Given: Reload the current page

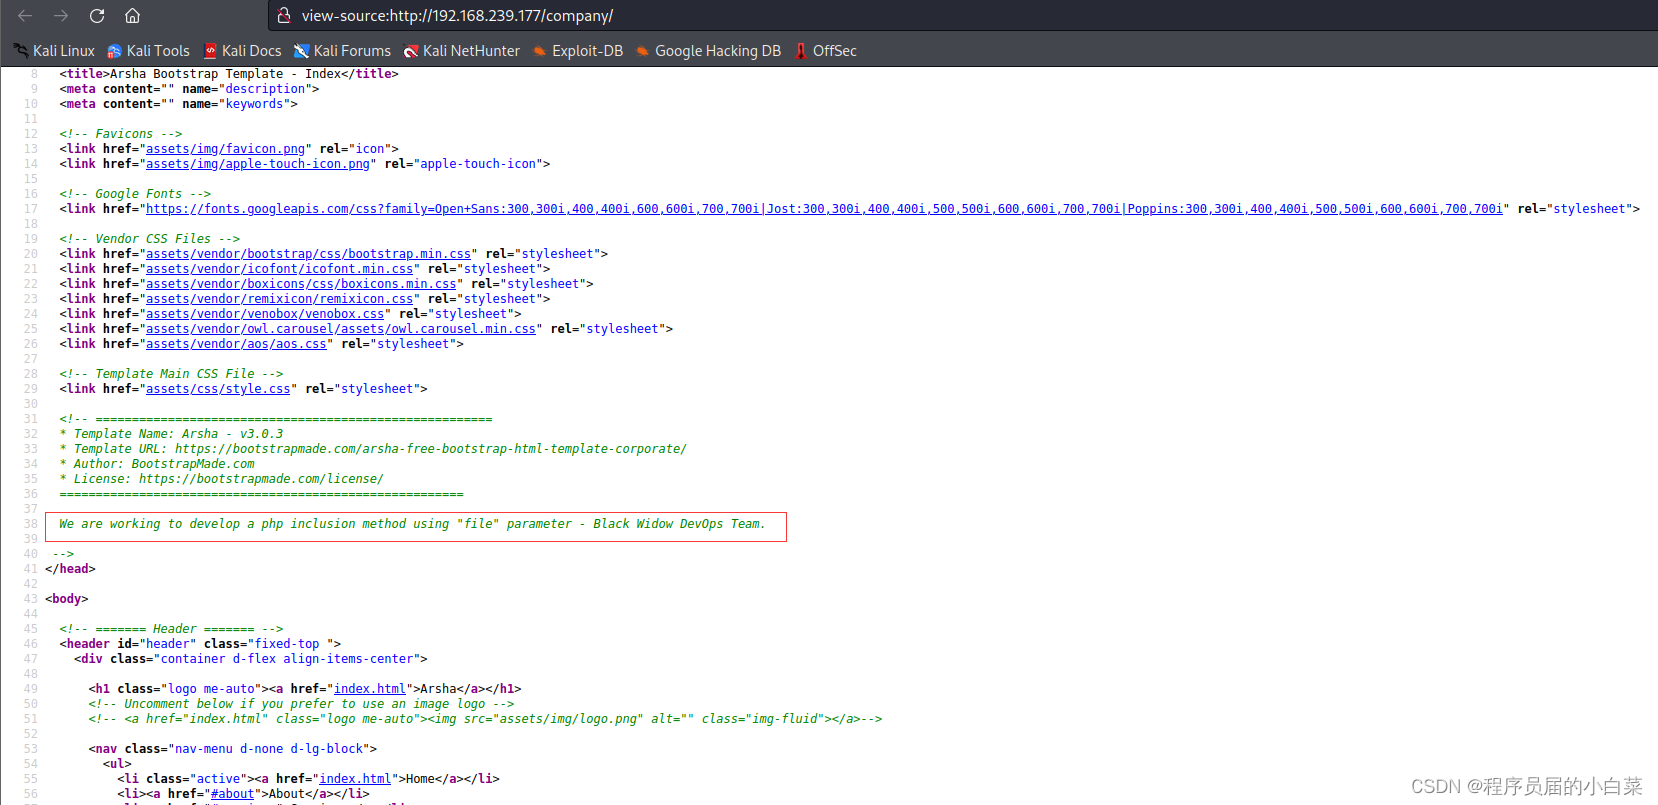Looking at the screenshot, I should click(97, 16).
